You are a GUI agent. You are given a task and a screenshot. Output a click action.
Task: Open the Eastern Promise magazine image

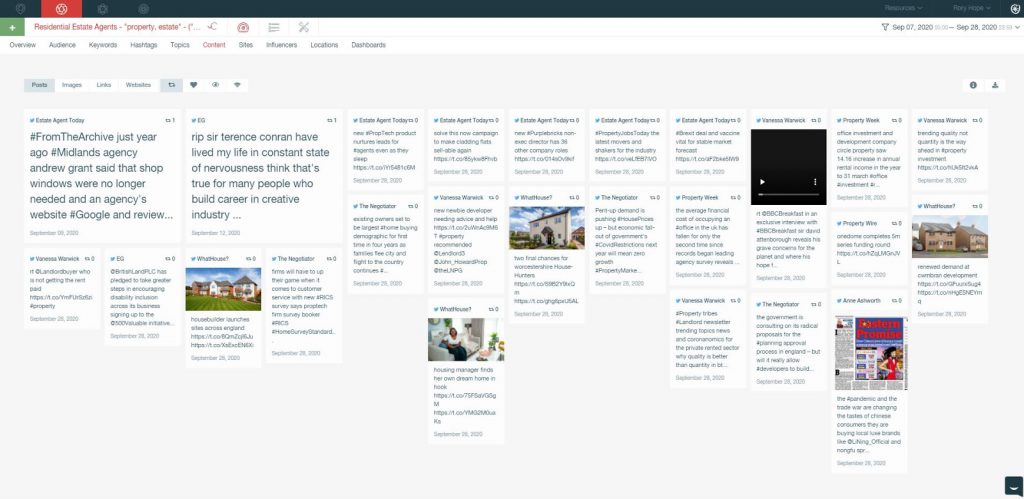click(867, 352)
